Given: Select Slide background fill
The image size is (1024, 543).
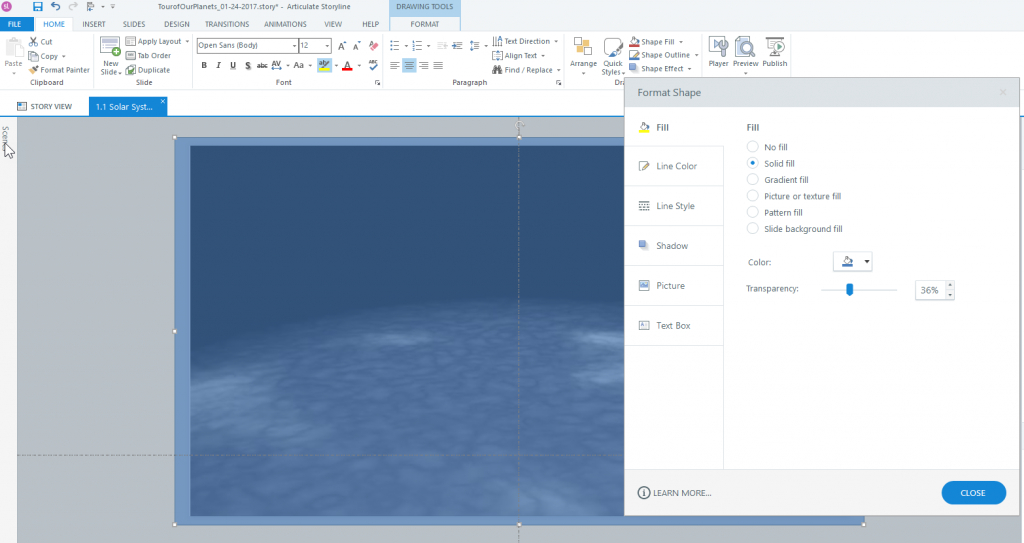Looking at the screenshot, I should [753, 229].
